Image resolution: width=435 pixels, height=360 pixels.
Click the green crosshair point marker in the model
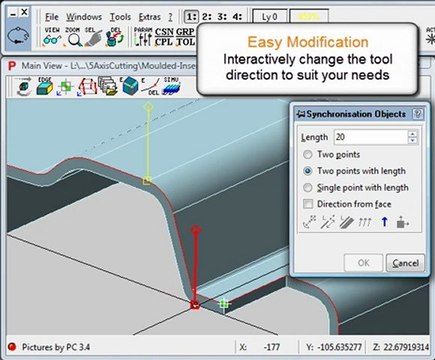click(224, 304)
